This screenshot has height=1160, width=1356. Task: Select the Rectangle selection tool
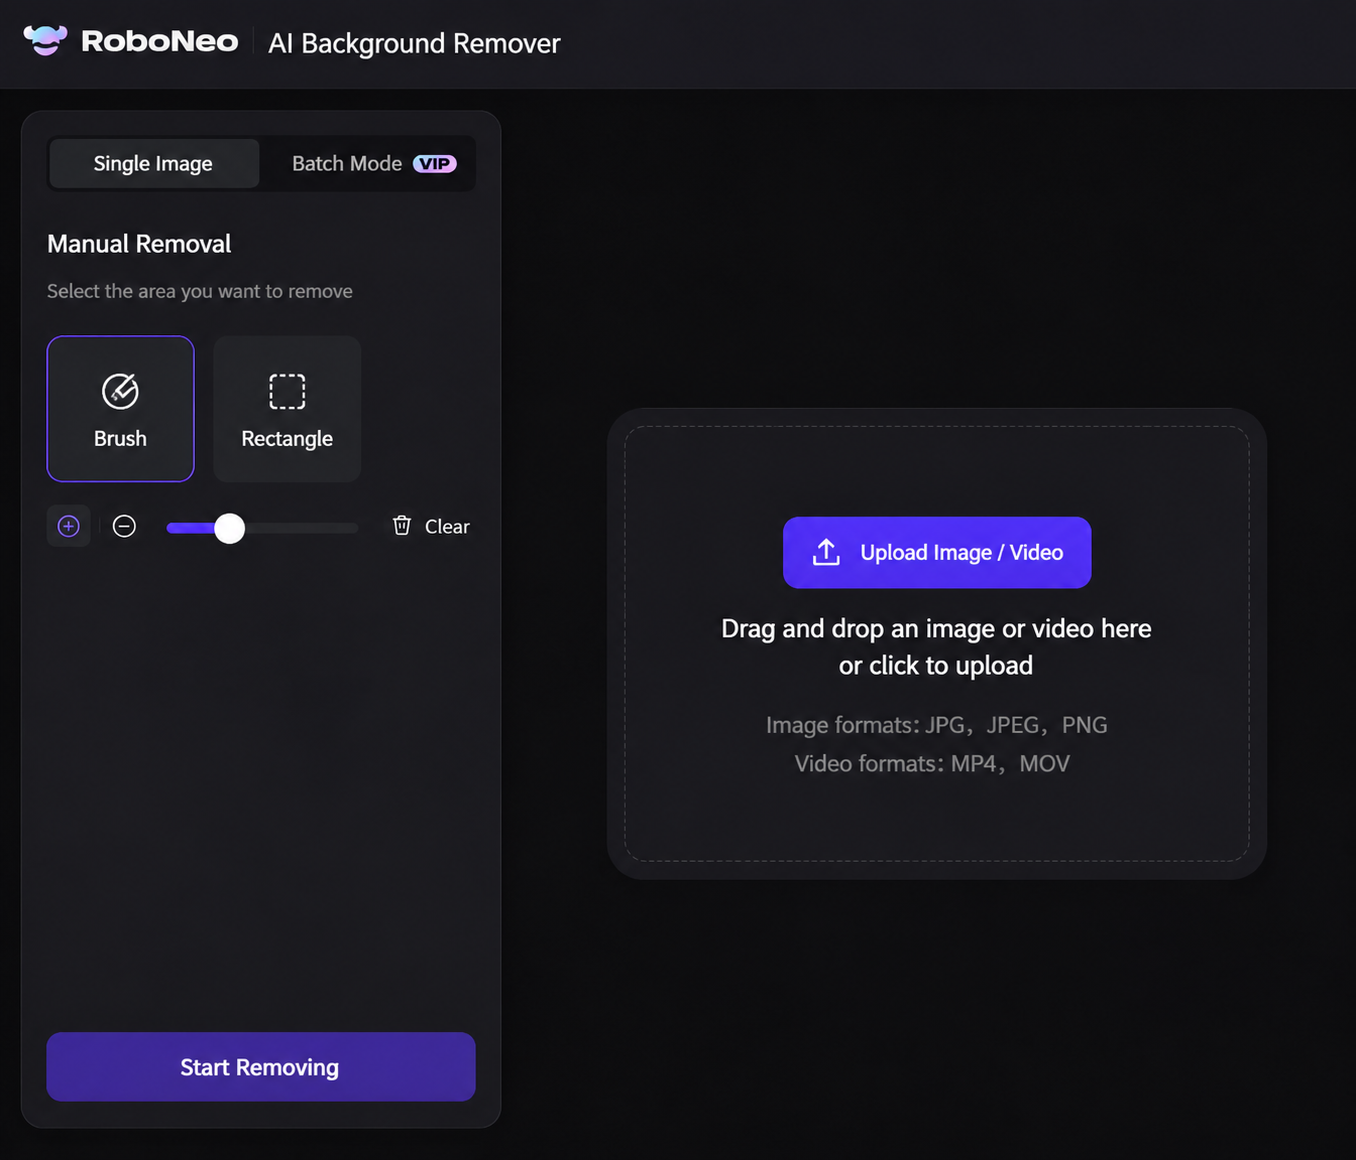[x=287, y=409]
